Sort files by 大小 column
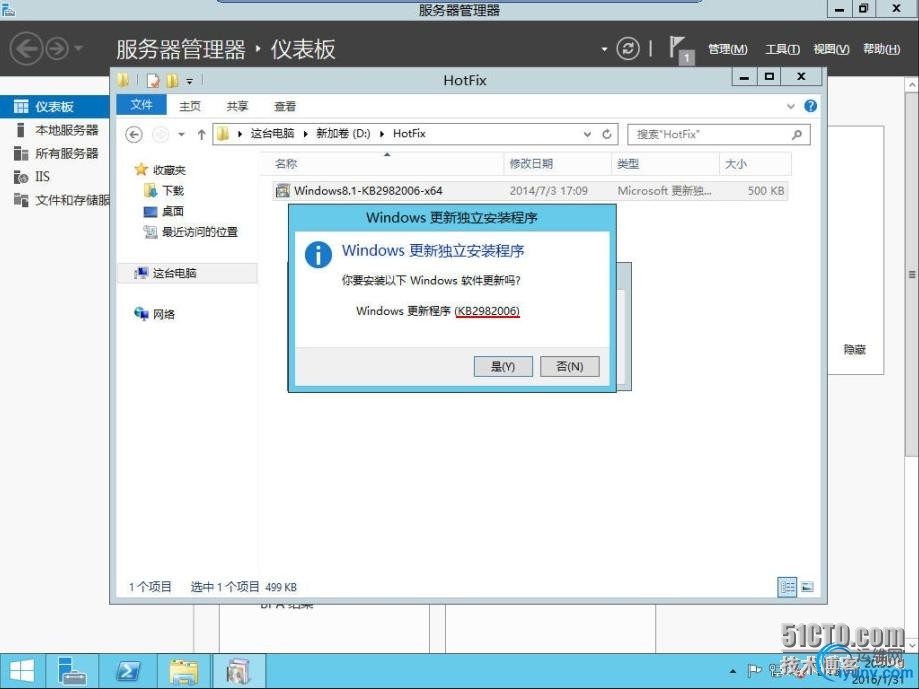The image size is (919, 689). point(755,163)
